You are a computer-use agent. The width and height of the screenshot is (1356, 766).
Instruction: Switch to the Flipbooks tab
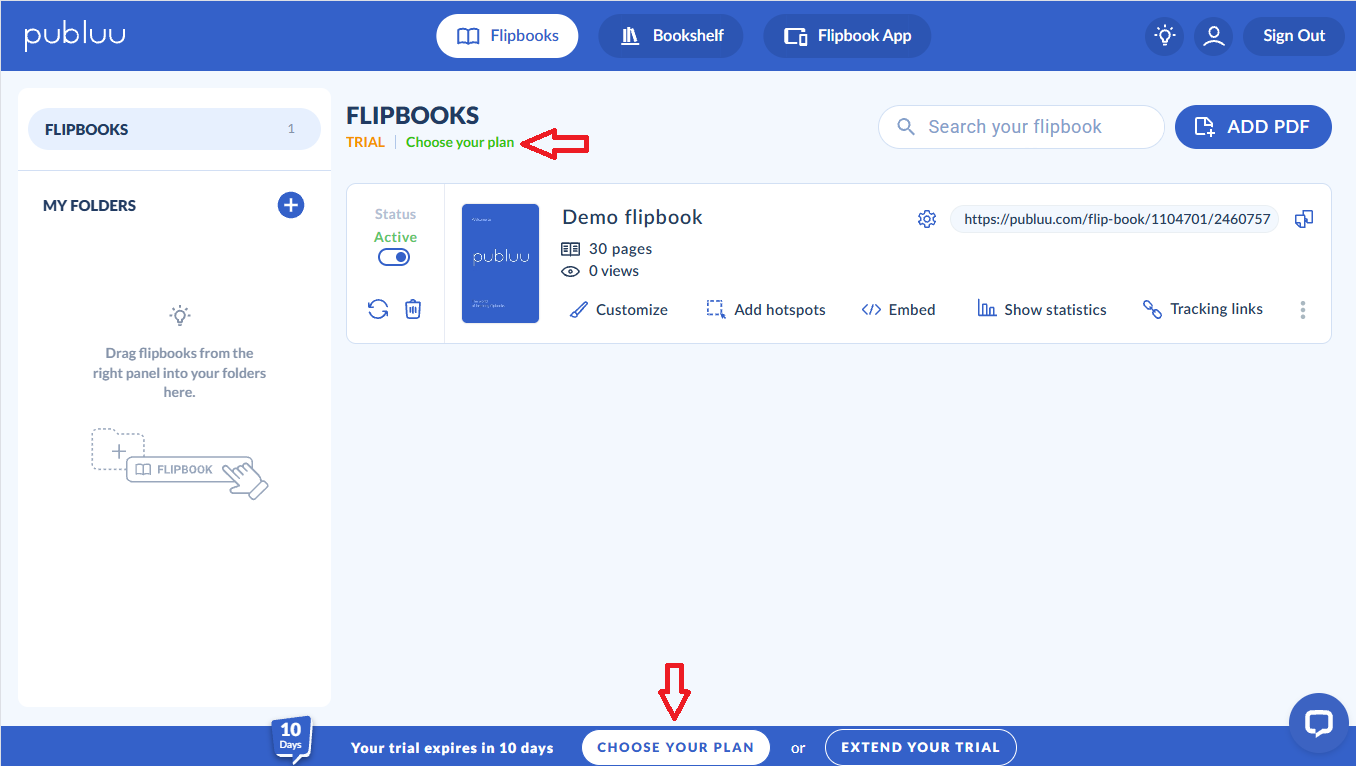(508, 36)
